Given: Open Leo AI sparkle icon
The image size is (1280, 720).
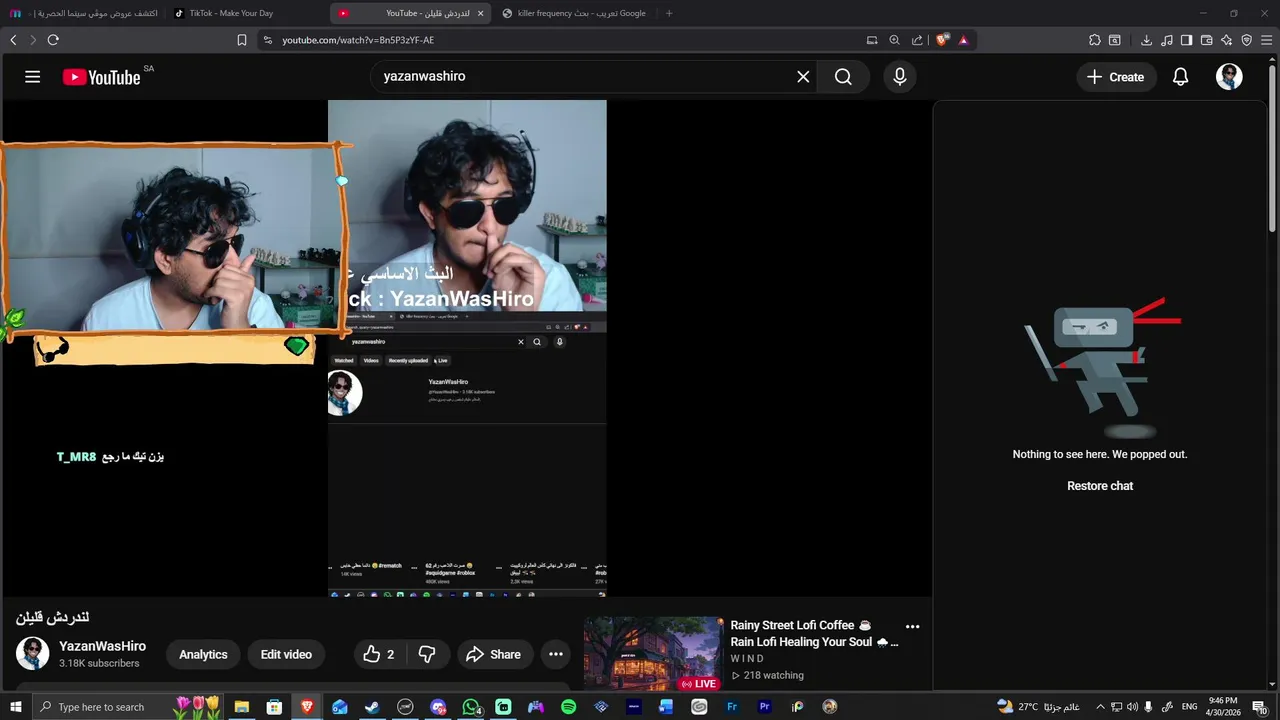Looking at the screenshot, I should click(1226, 40).
